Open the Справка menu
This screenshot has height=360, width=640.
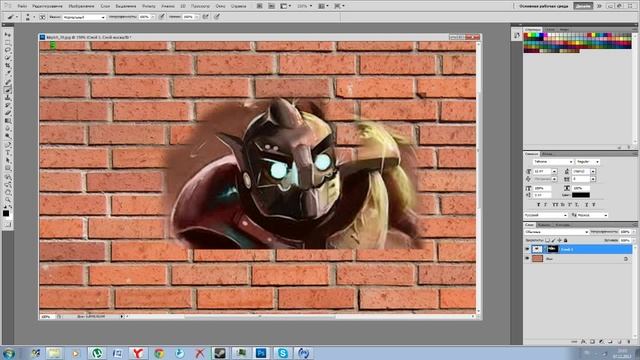[238, 6]
